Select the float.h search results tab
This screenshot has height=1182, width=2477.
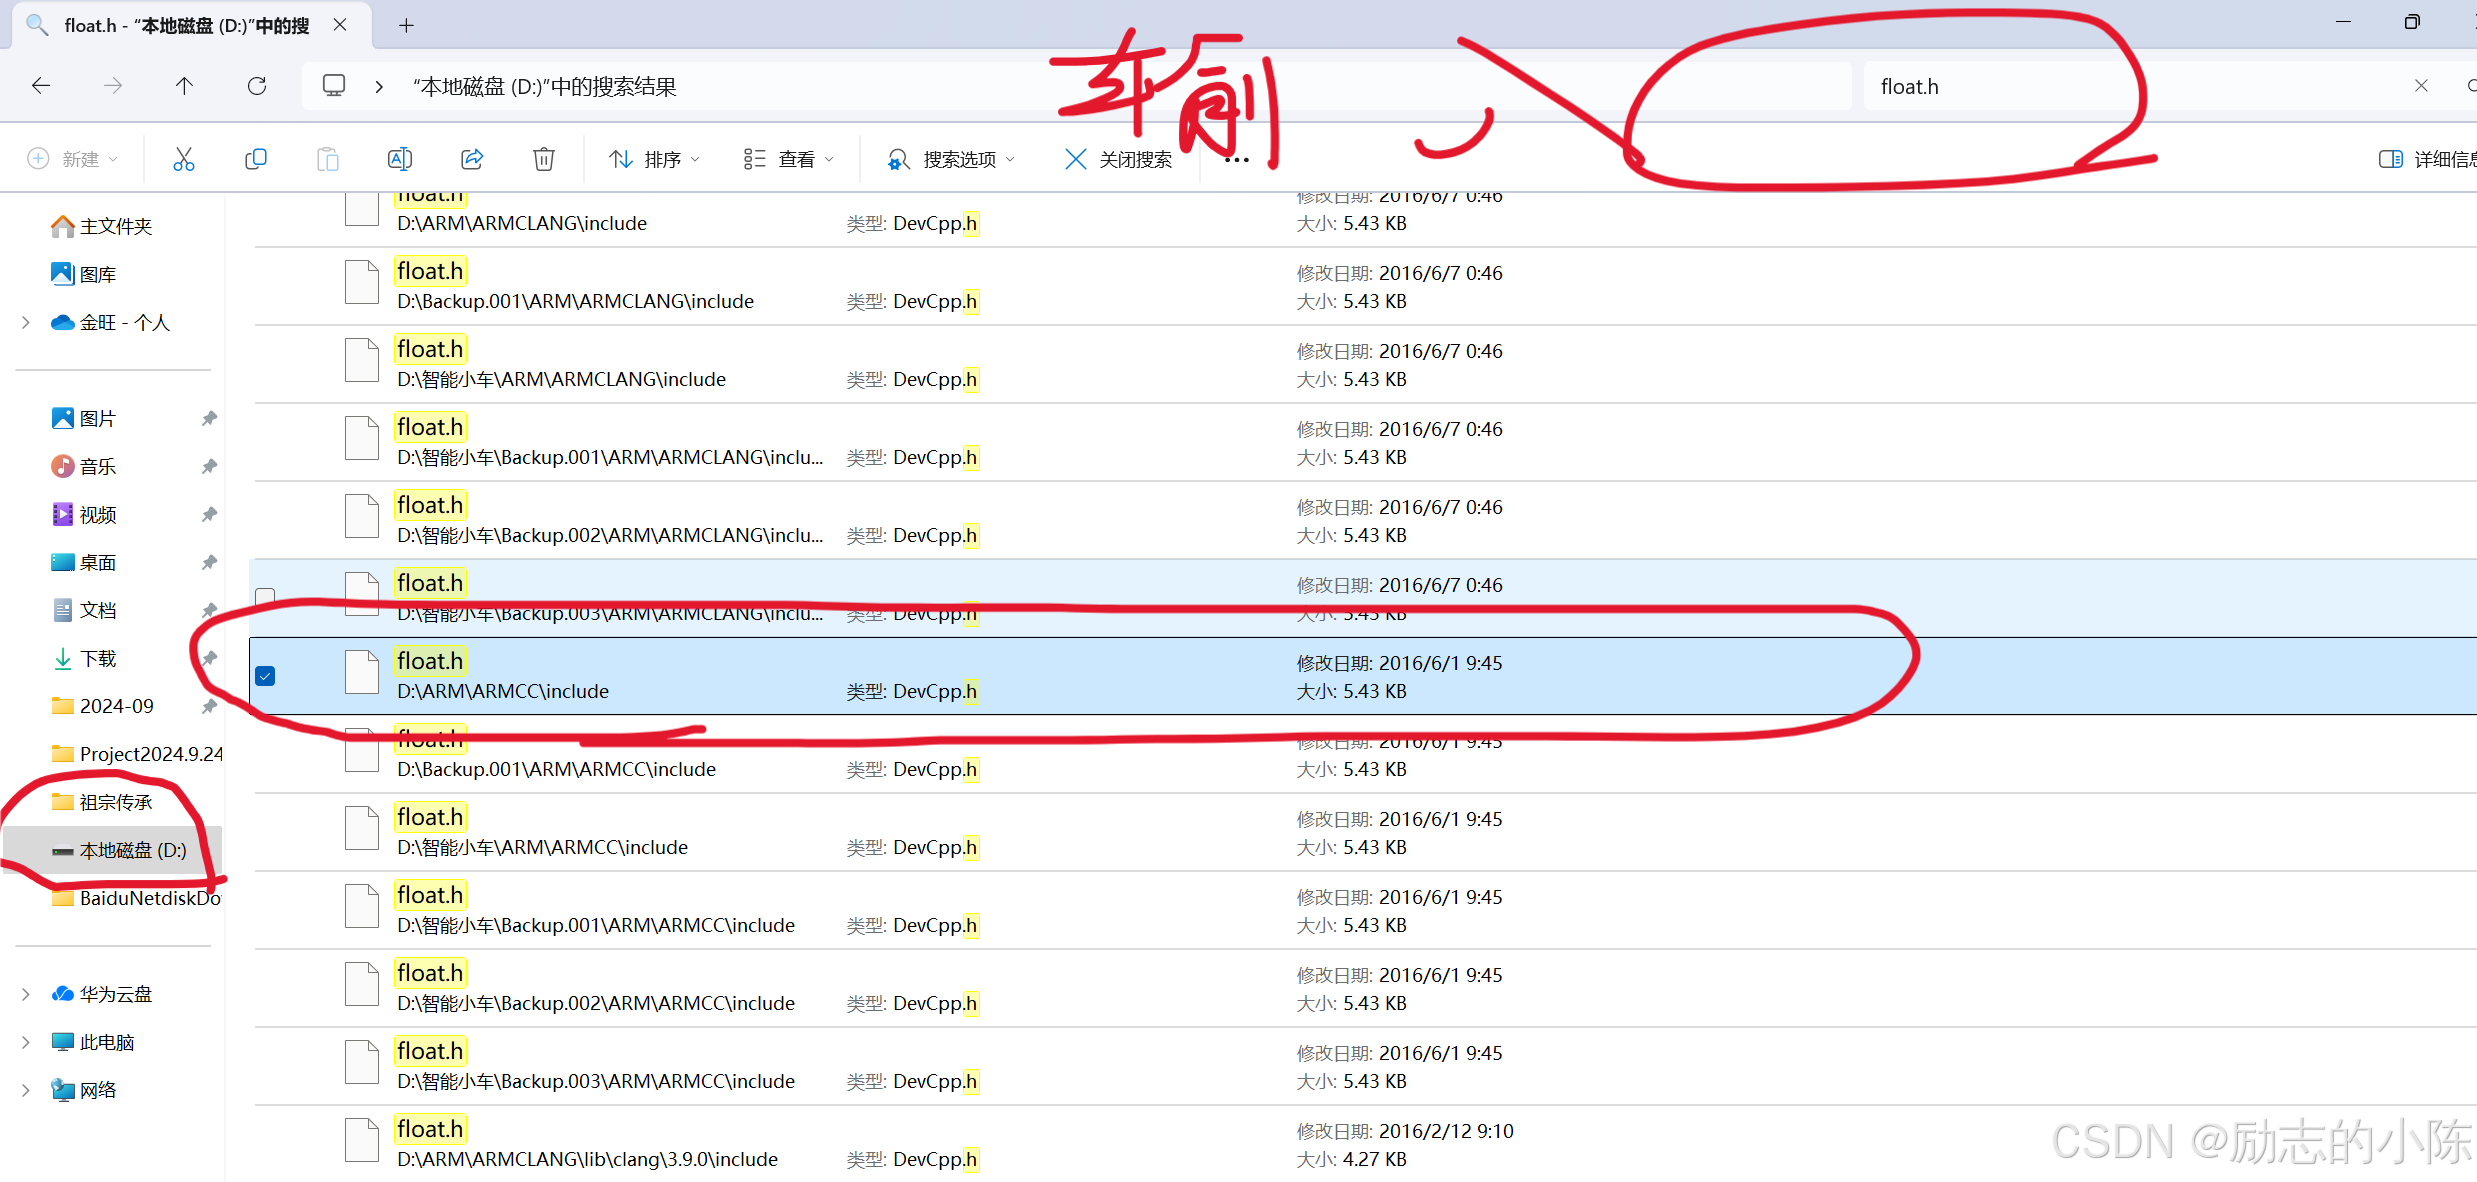[185, 26]
